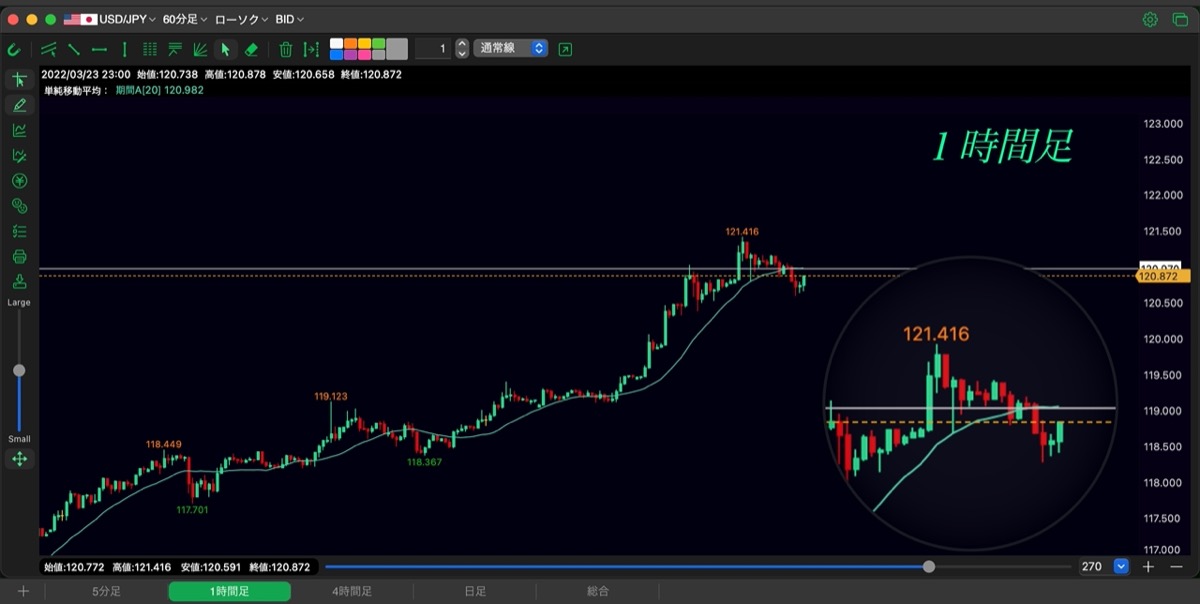Select the Fibonacci fan tool
1200x604 pixels.
click(200, 48)
